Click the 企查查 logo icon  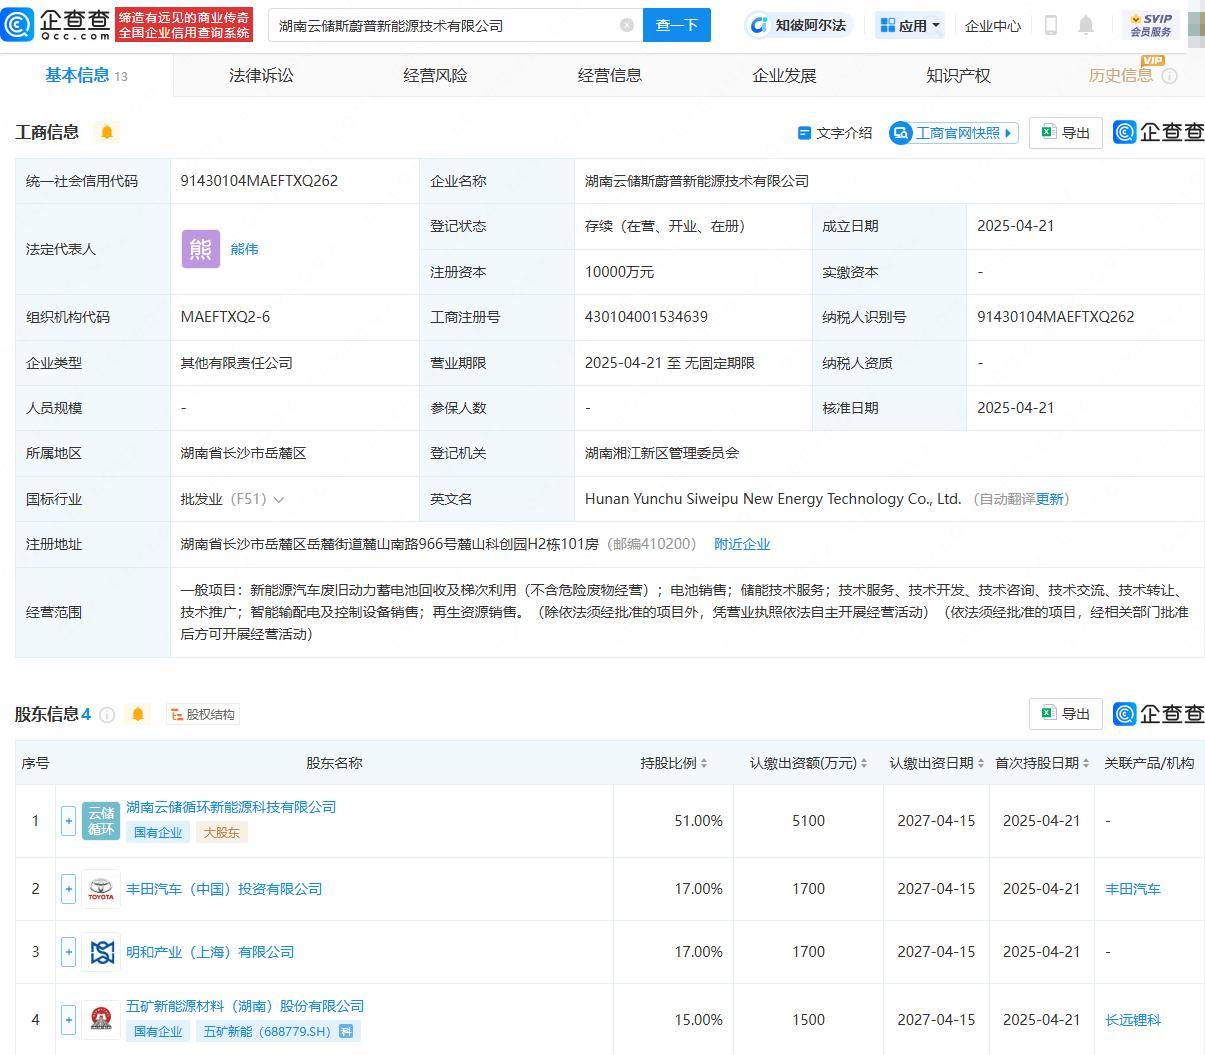(x=22, y=25)
